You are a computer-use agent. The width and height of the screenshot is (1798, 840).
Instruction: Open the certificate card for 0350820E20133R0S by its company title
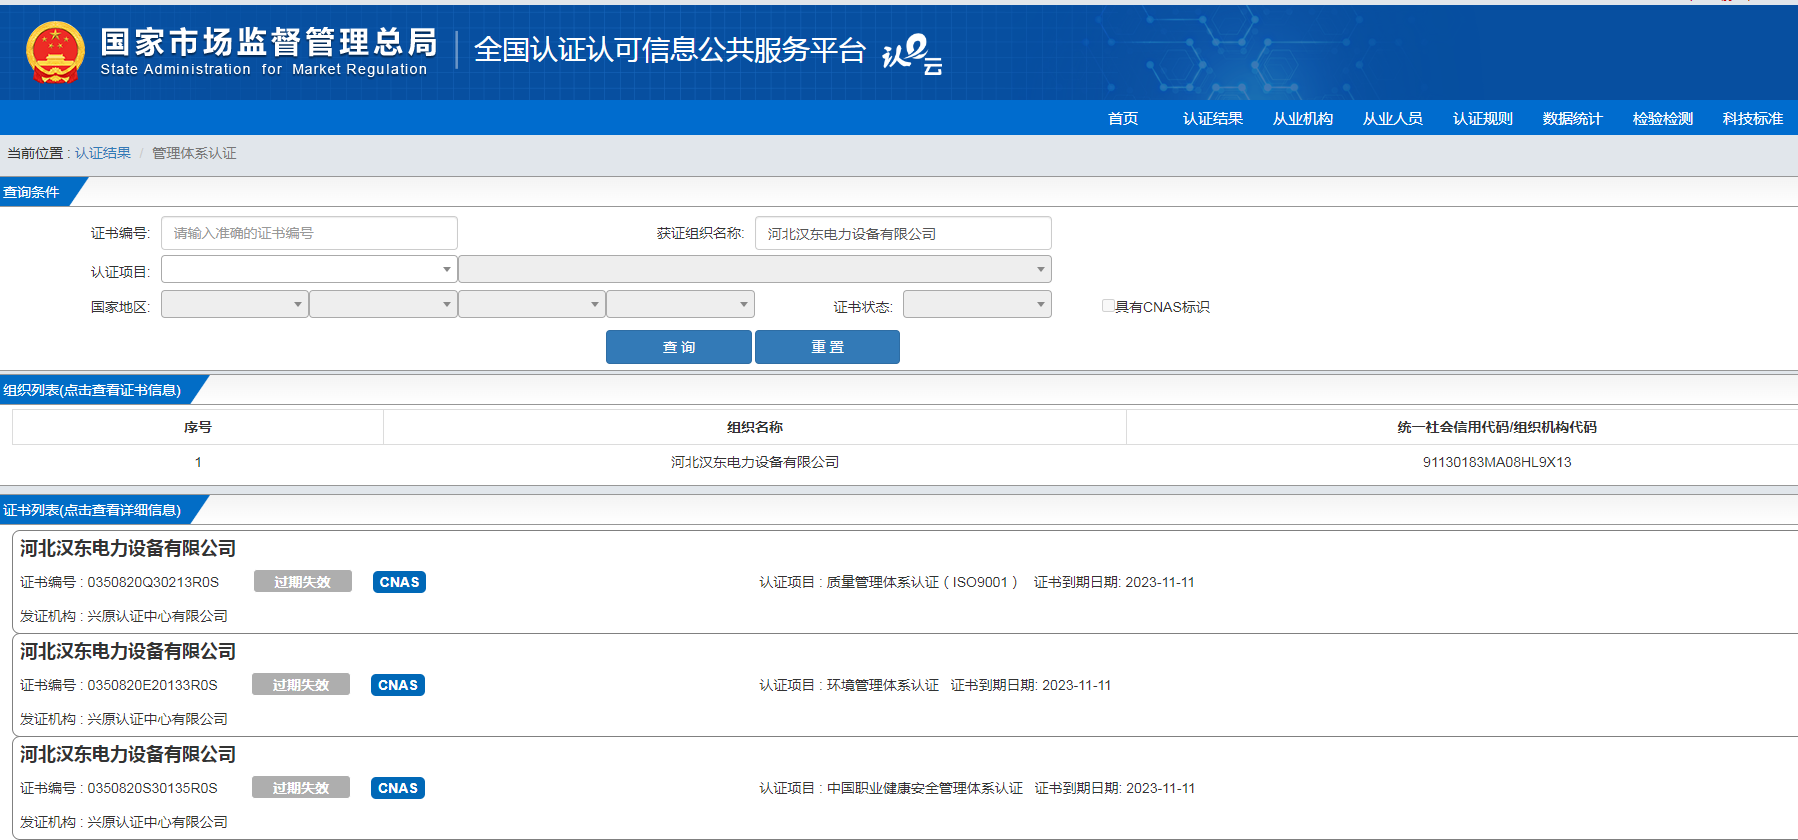coord(128,651)
